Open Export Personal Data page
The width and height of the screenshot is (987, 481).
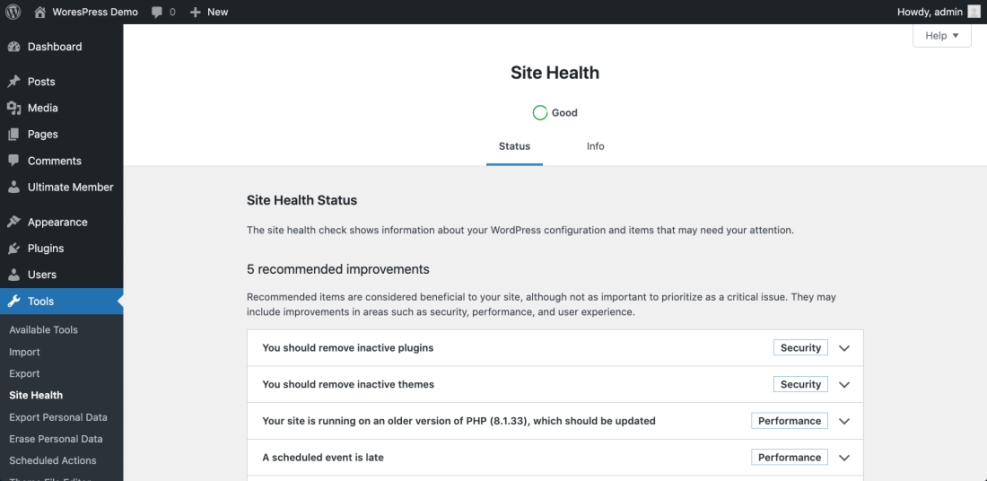tap(58, 417)
